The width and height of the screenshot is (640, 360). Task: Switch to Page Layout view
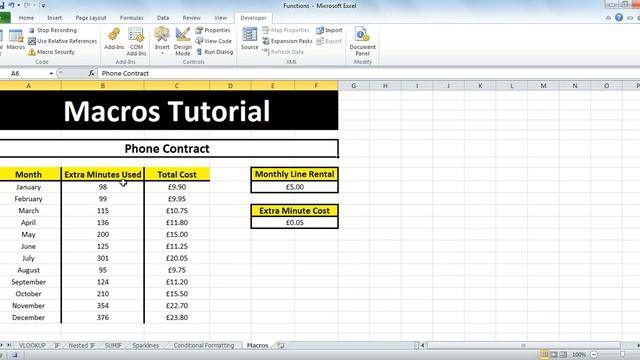pos(554,354)
